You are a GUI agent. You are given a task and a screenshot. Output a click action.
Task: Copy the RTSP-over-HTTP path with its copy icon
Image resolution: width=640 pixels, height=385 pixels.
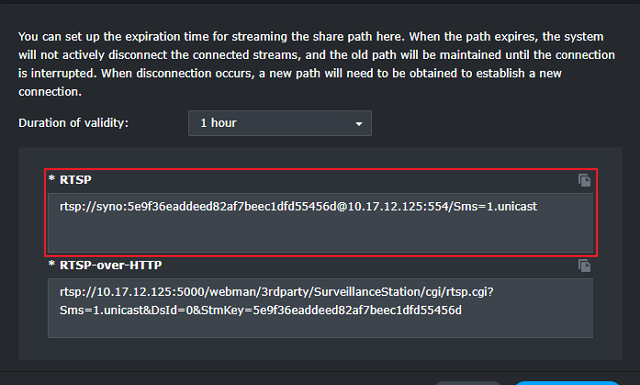pos(584,265)
